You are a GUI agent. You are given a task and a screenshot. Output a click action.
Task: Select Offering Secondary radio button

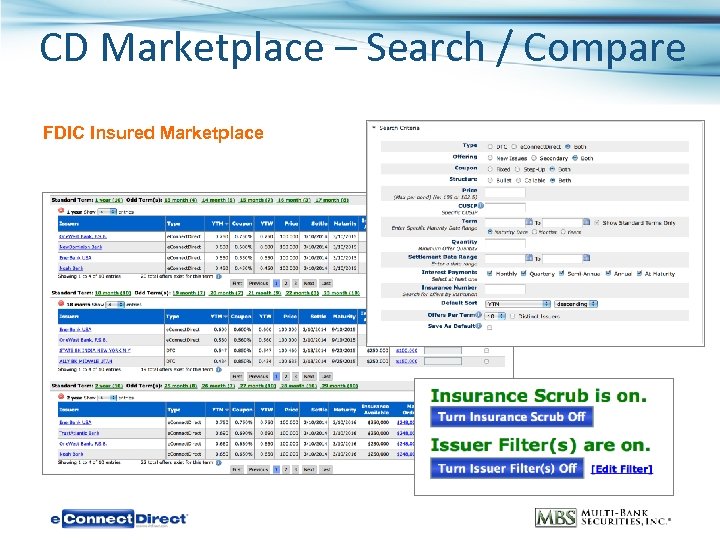click(x=534, y=158)
